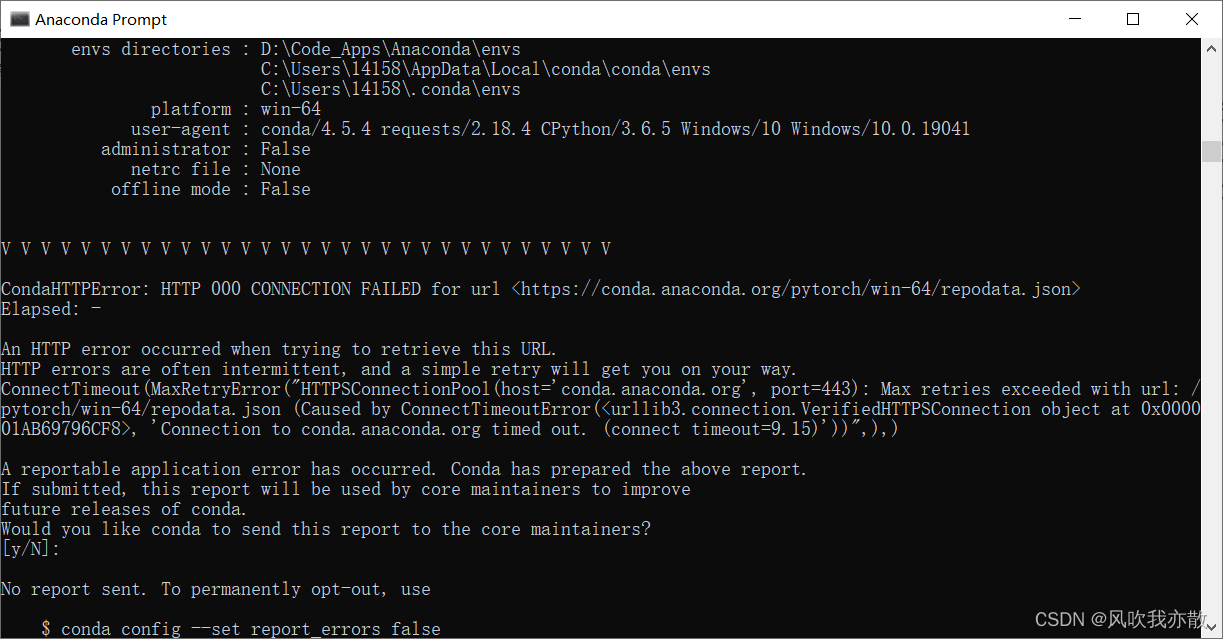Viewport: 1223px width, 639px height.
Task: Click the user-agent conda/4.5.4 line
Action: point(550,129)
